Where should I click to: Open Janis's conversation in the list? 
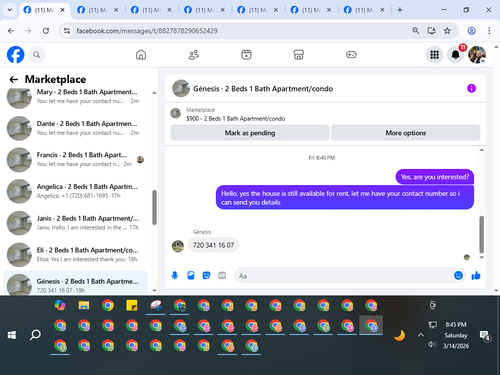(x=75, y=223)
